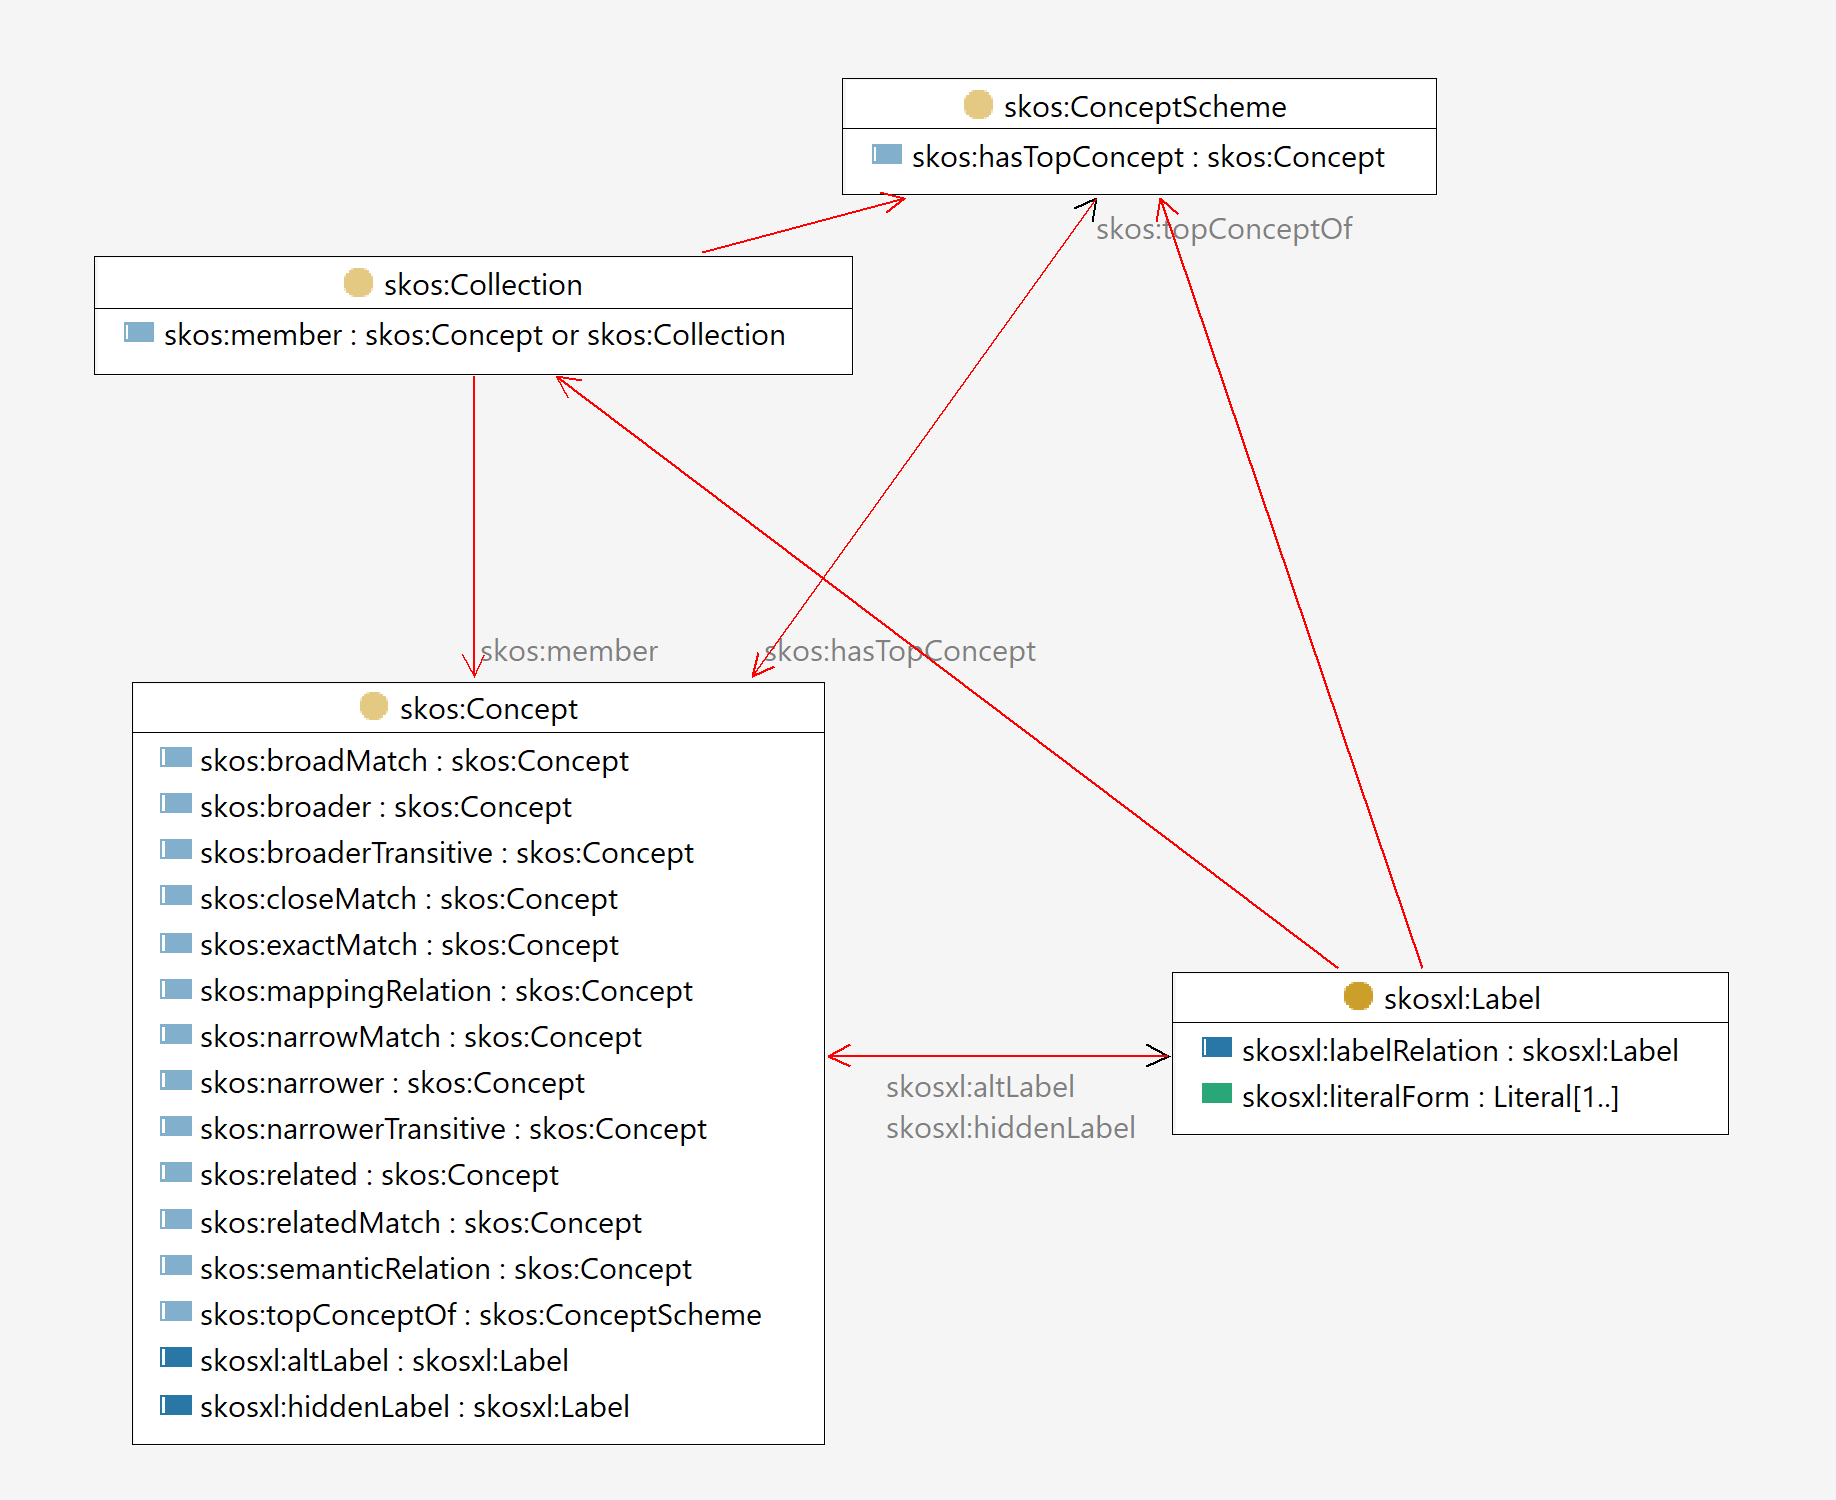This screenshot has width=1836, height=1500.
Task: Click the green skosxl:literalForm property icon
Action: coord(1216,1094)
